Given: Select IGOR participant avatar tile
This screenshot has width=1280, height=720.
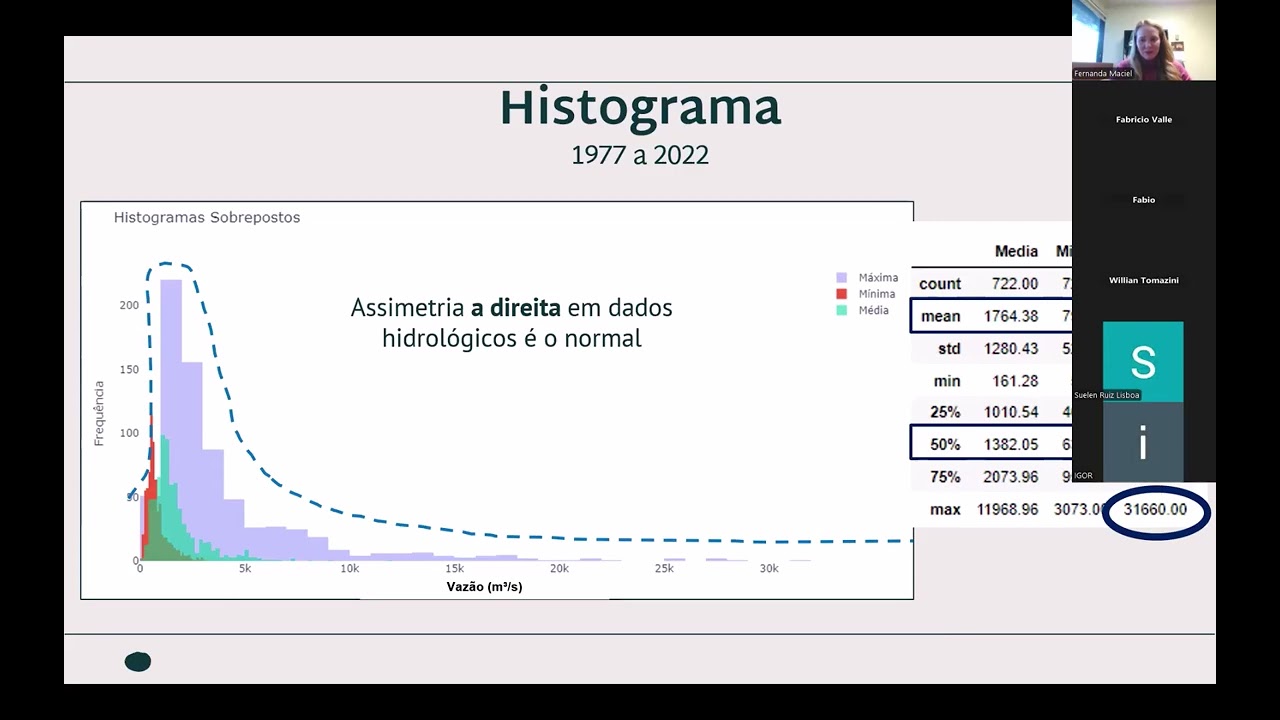Looking at the screenshot, I should pyautogui.click(x=1143, y=442).
